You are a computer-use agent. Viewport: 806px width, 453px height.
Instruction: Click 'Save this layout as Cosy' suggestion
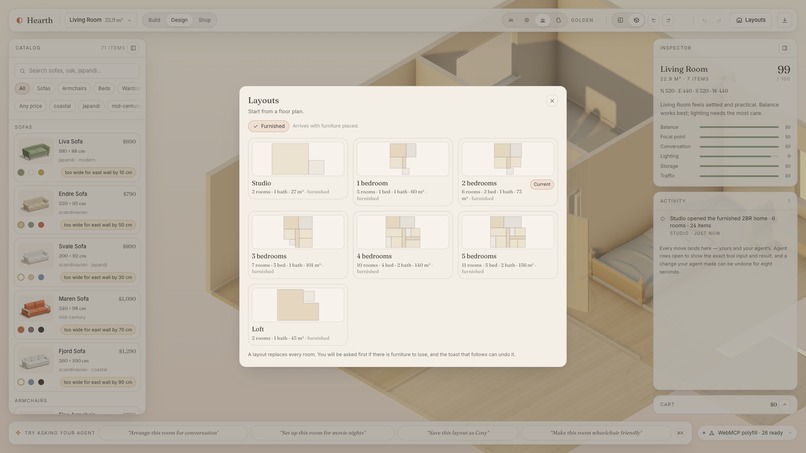458,433
